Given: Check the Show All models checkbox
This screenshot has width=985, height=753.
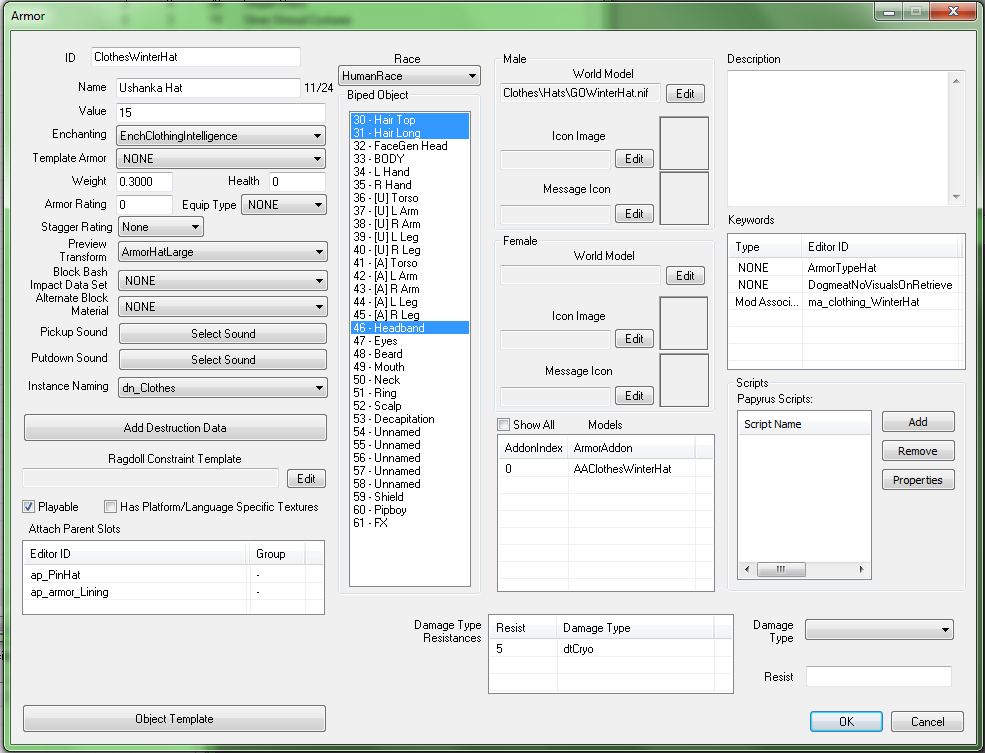Looking at the screenshot, I should pyautogui.click(x=503, y=425).
